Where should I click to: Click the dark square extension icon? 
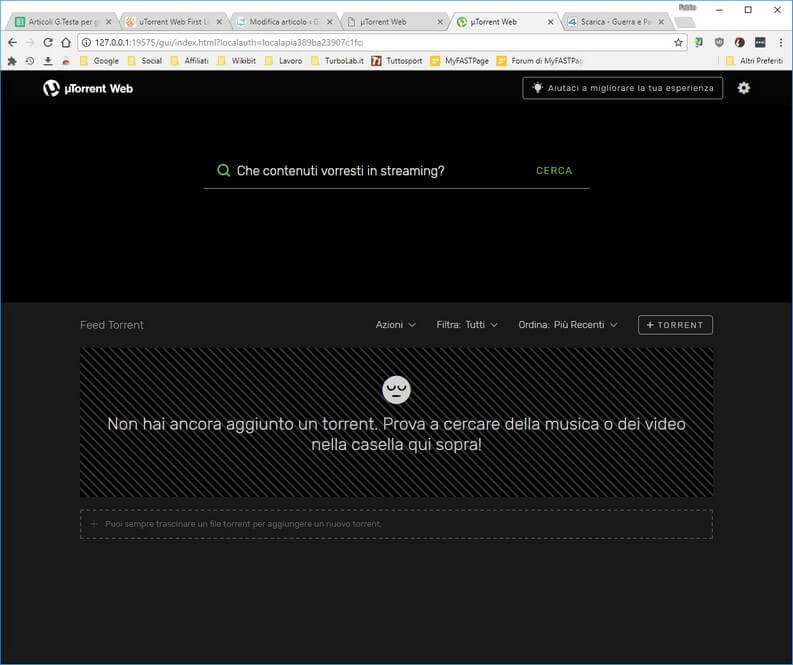coord(760,42)
